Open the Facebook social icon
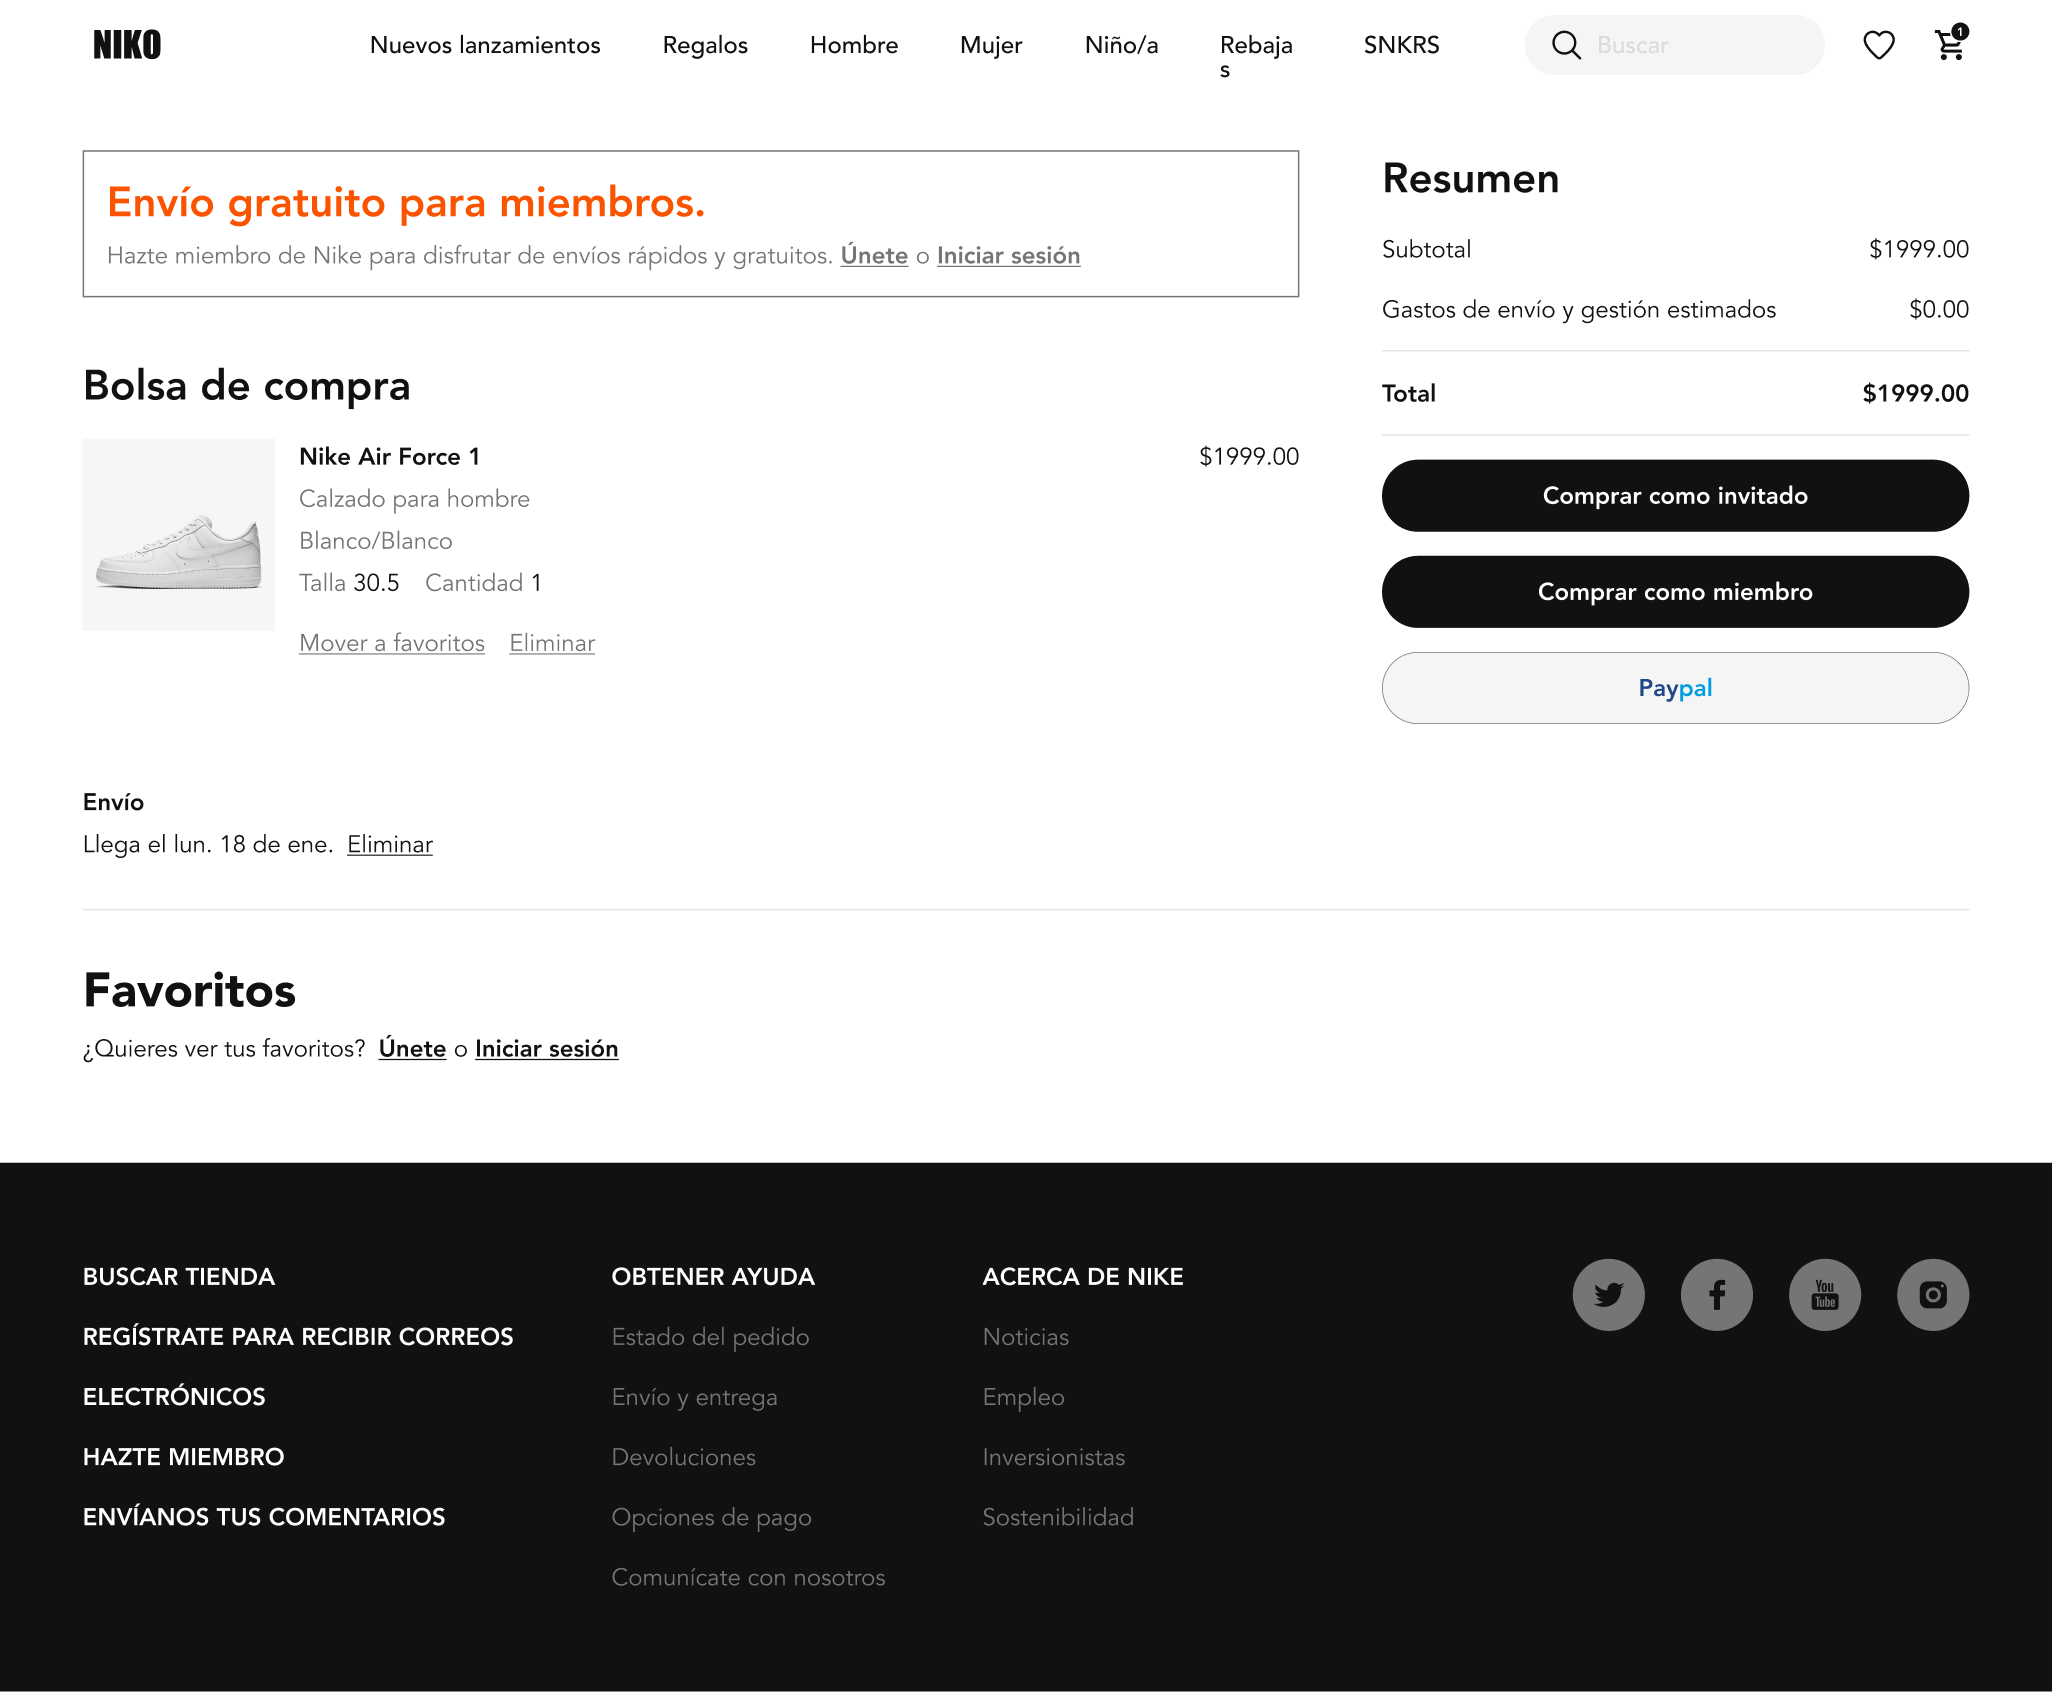The width and height of the screenshot is (2052, 1692). 1716,1295
